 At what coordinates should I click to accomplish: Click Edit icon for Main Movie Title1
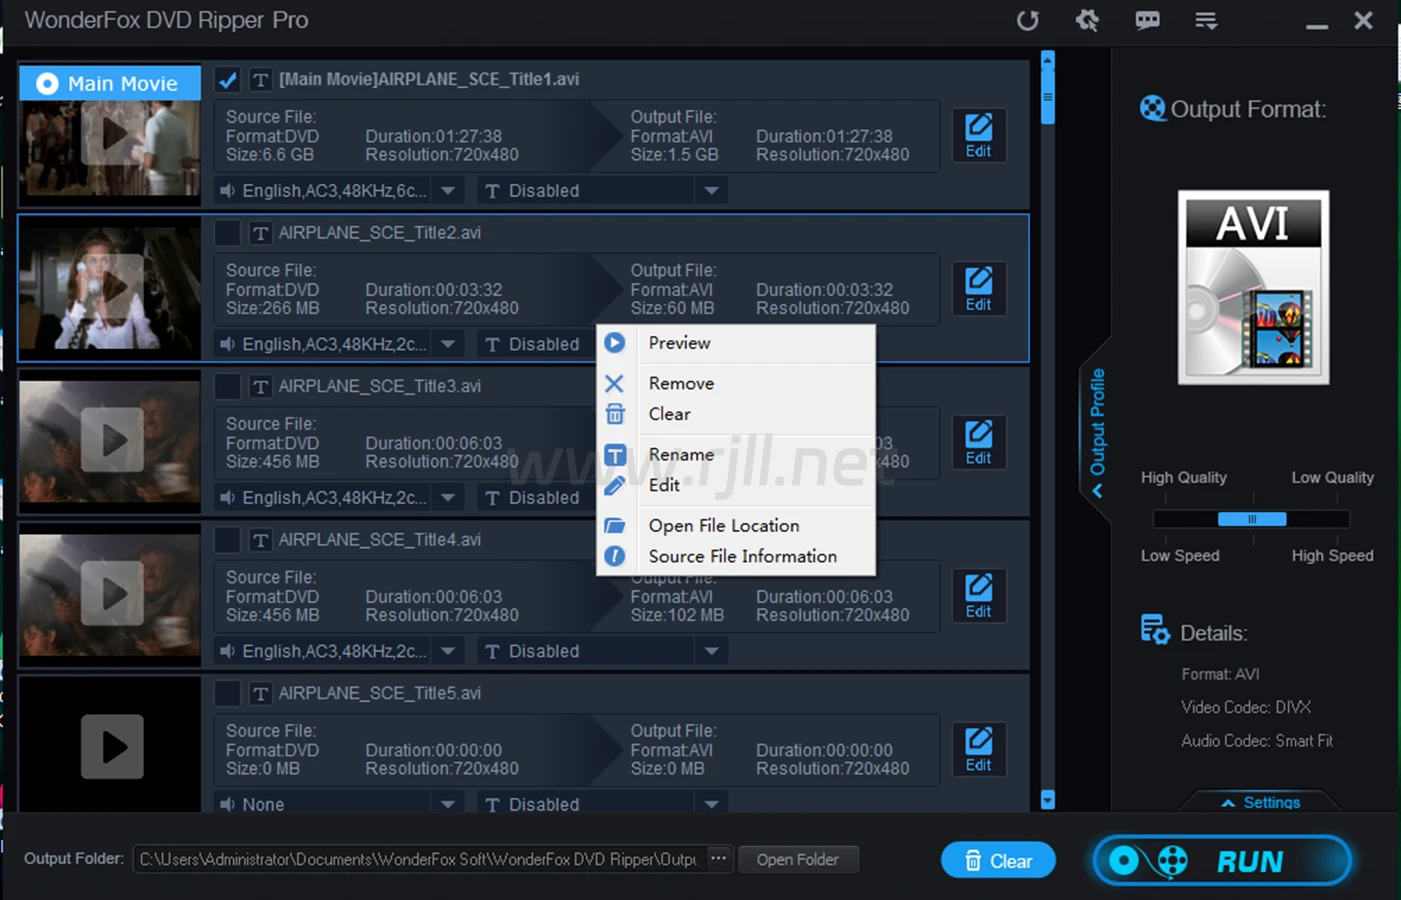[x=978, y=135]
